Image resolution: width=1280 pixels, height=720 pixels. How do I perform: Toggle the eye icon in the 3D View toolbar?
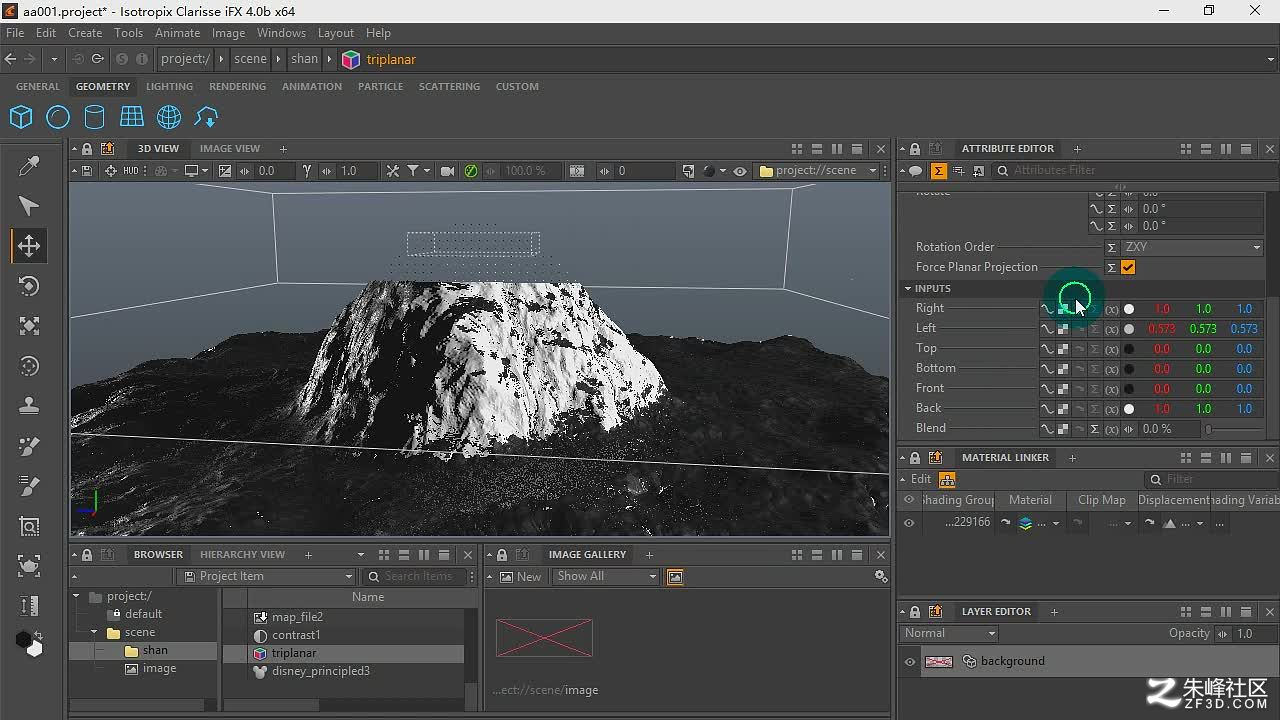(740, 171)
